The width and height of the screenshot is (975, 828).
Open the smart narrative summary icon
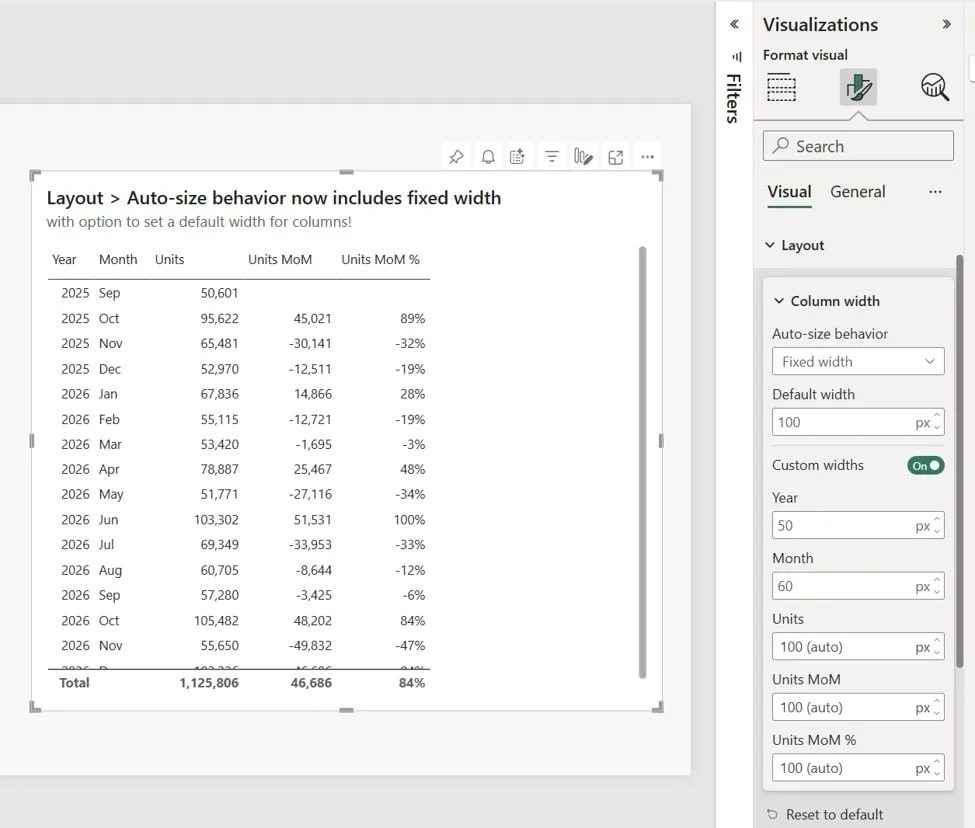pos(517,157)
